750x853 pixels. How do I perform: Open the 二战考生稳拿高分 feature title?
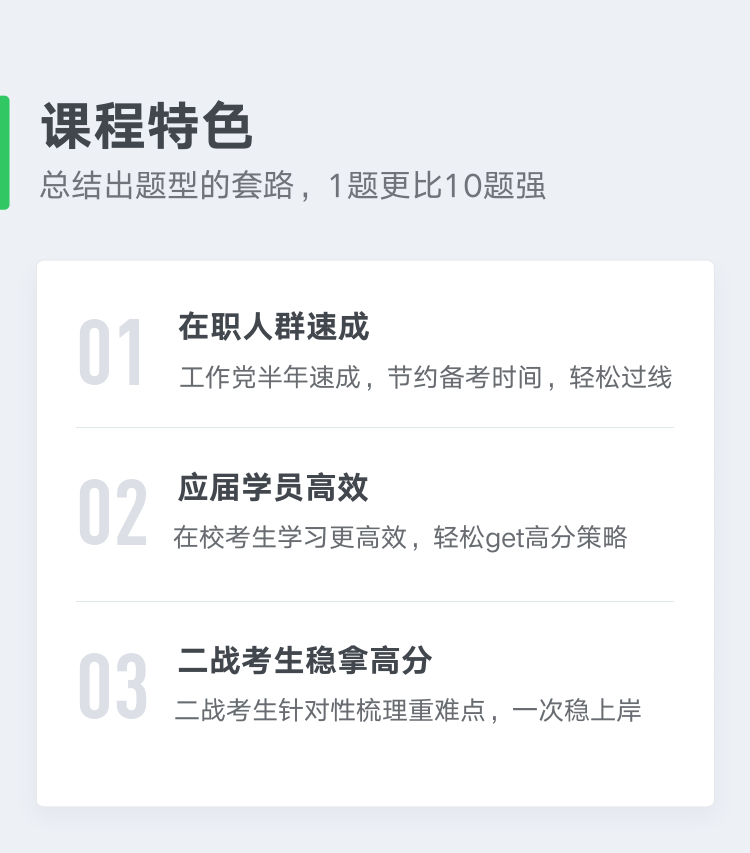[x=305, y=660]
